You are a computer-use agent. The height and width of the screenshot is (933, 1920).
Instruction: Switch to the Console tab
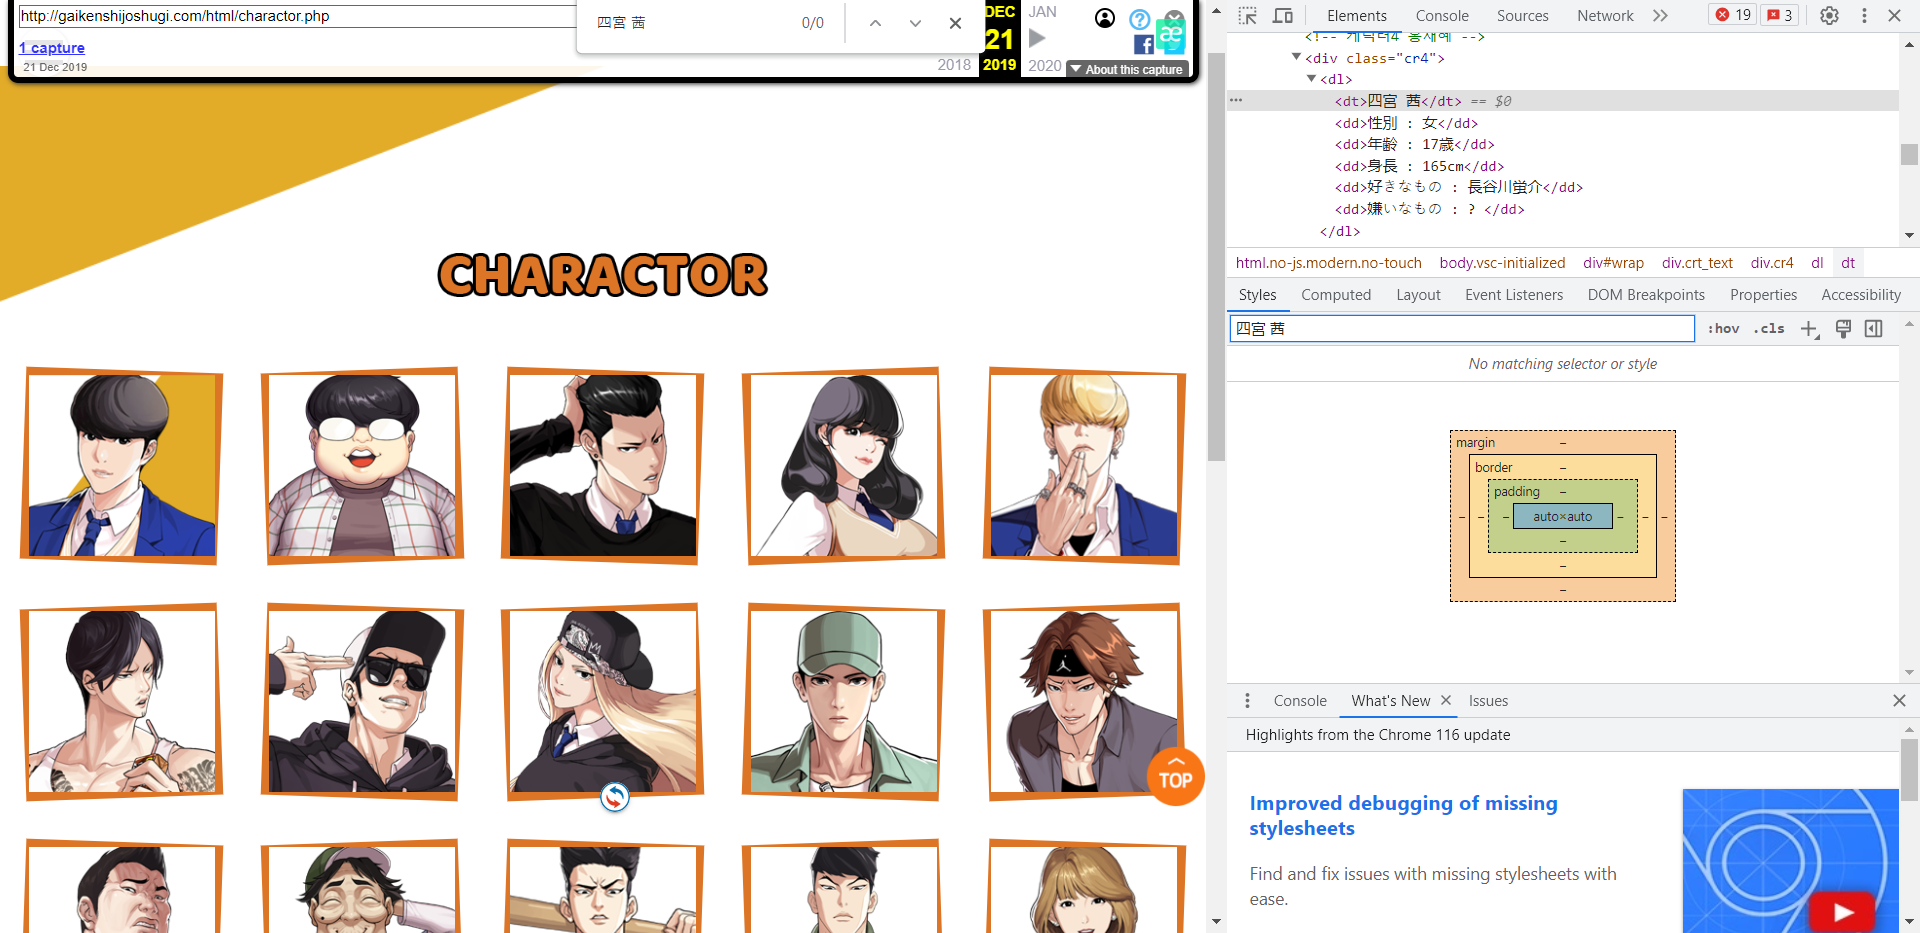point(1442,15)
